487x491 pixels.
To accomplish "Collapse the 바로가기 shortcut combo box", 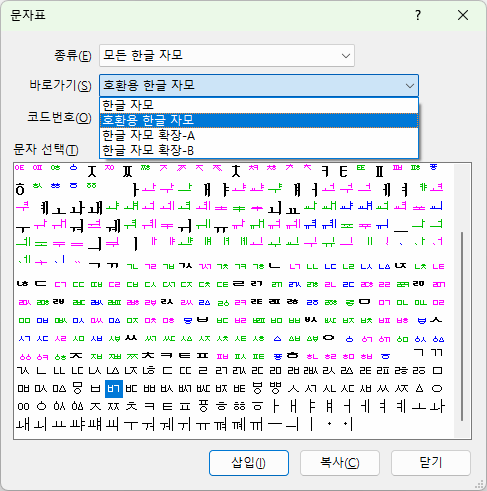I will (410, 86).
